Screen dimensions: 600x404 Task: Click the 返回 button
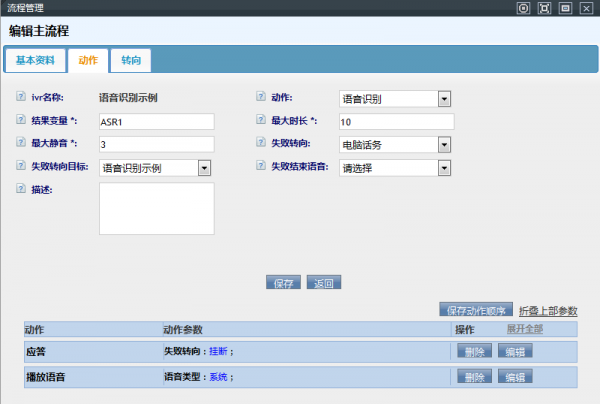[325, 283]
